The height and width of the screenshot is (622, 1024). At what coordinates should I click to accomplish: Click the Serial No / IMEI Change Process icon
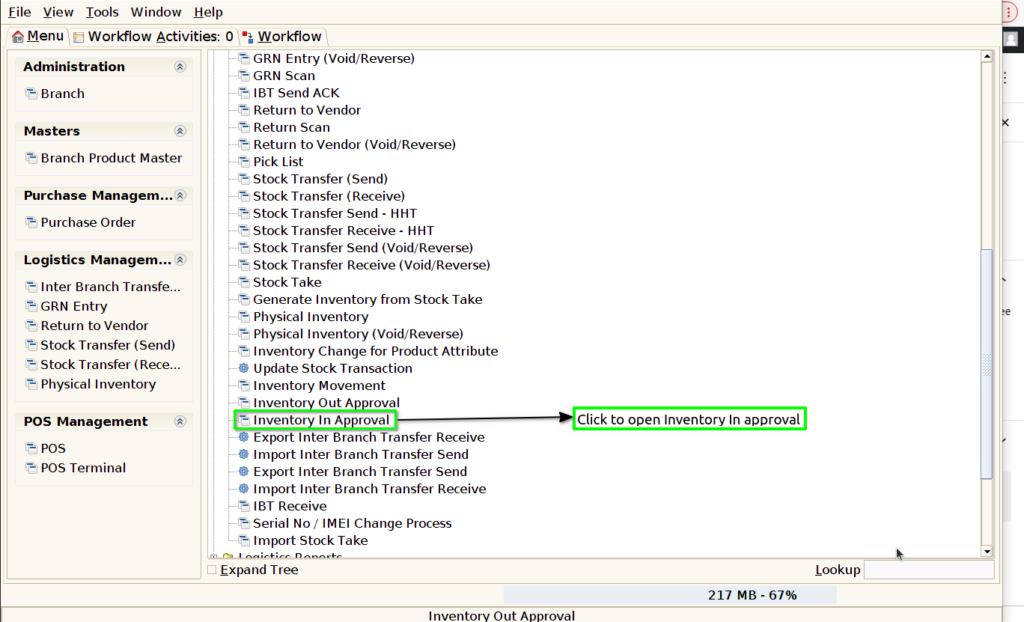pyautogui.click(x=244, y=523)
